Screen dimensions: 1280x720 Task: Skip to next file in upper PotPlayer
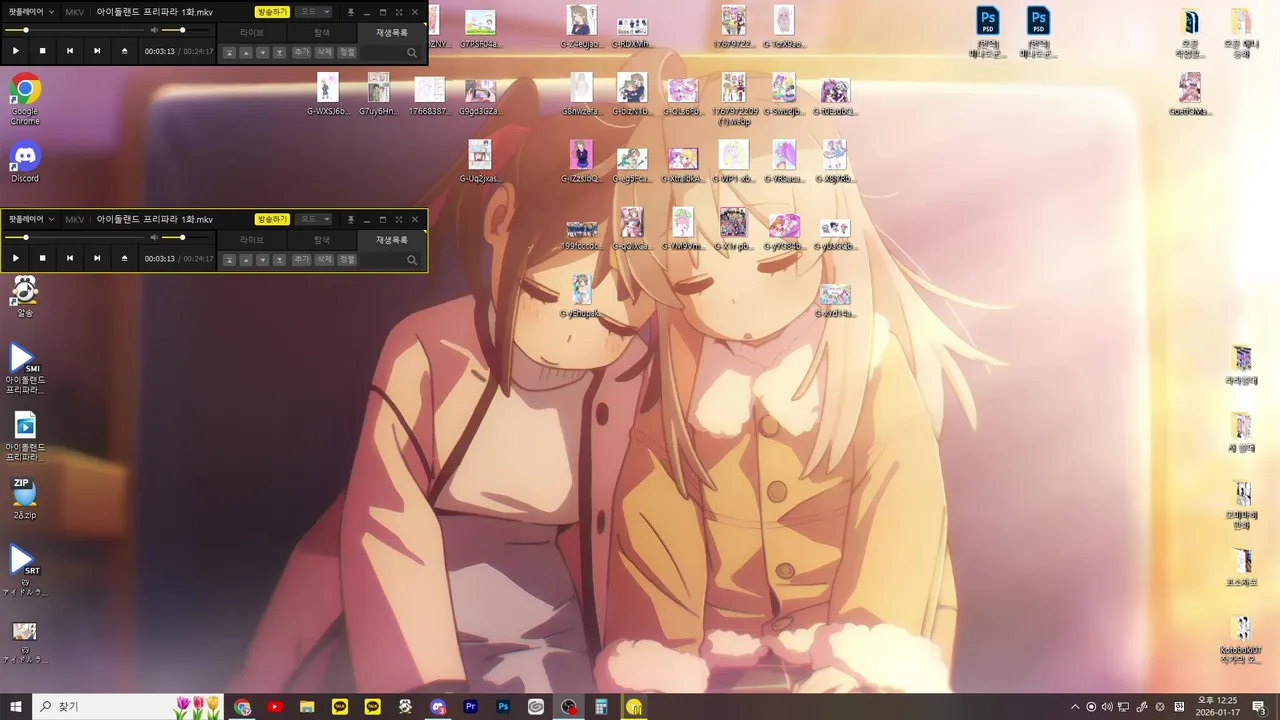pos(97,51)
